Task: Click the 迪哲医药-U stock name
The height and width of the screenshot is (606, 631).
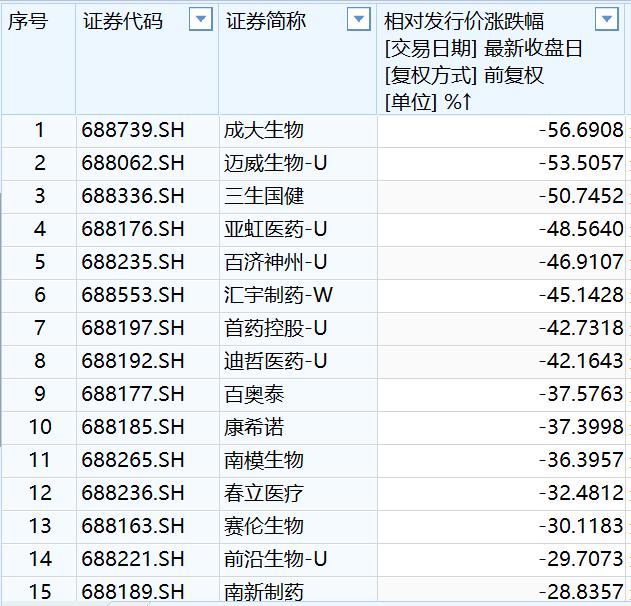Action: pyautogui.click(x=276, y=361)
